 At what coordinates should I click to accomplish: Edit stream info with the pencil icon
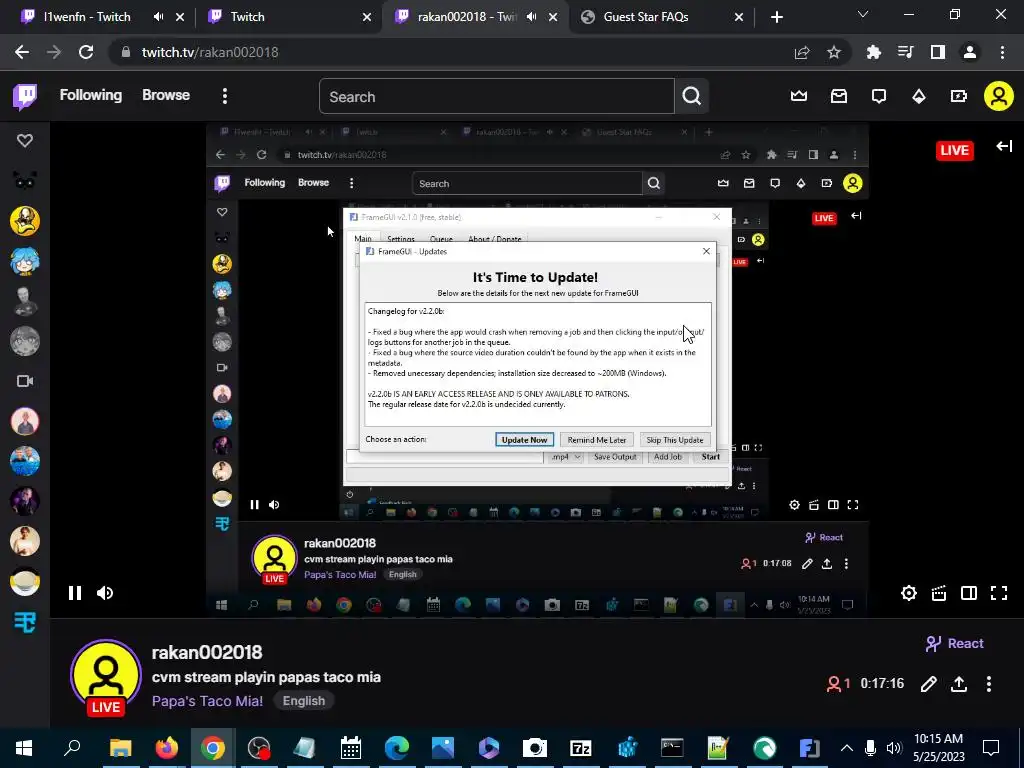click(929, 684)
